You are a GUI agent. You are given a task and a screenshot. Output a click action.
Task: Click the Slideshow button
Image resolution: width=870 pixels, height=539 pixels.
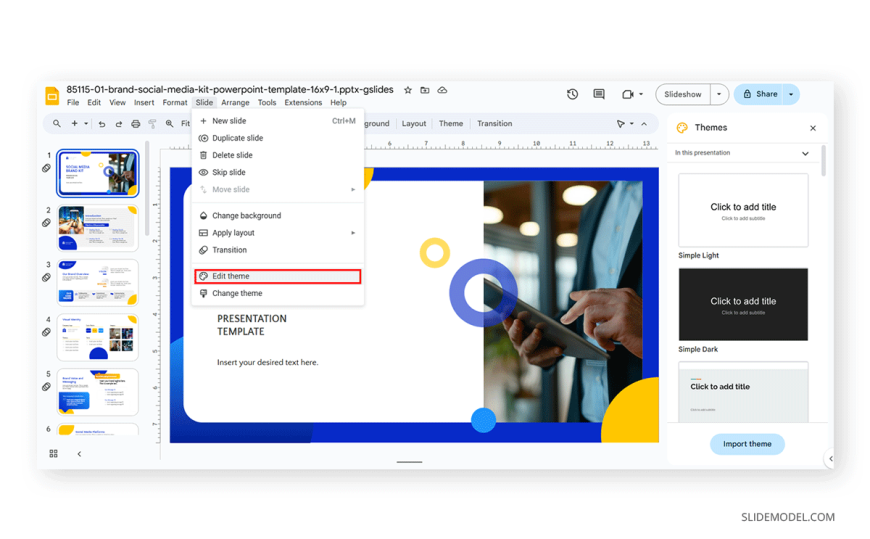click(683, 94)
